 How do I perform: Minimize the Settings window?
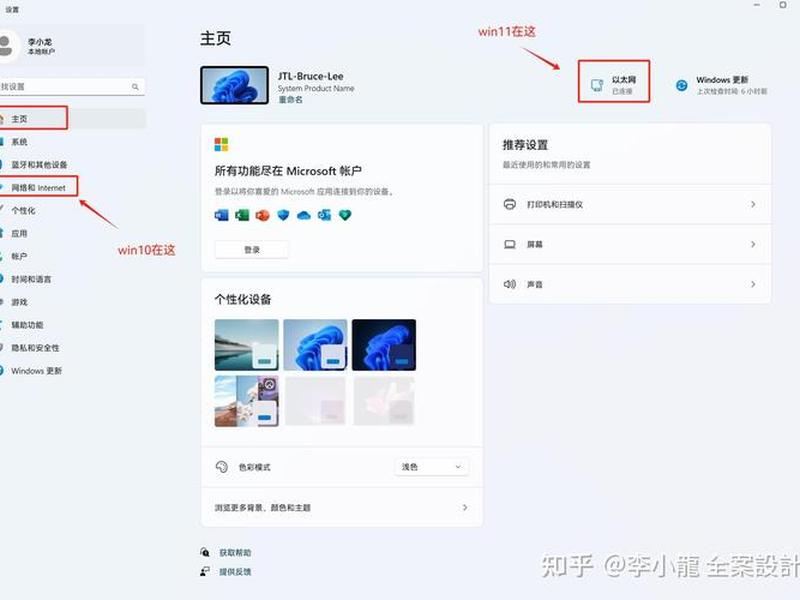pos(757,5)
